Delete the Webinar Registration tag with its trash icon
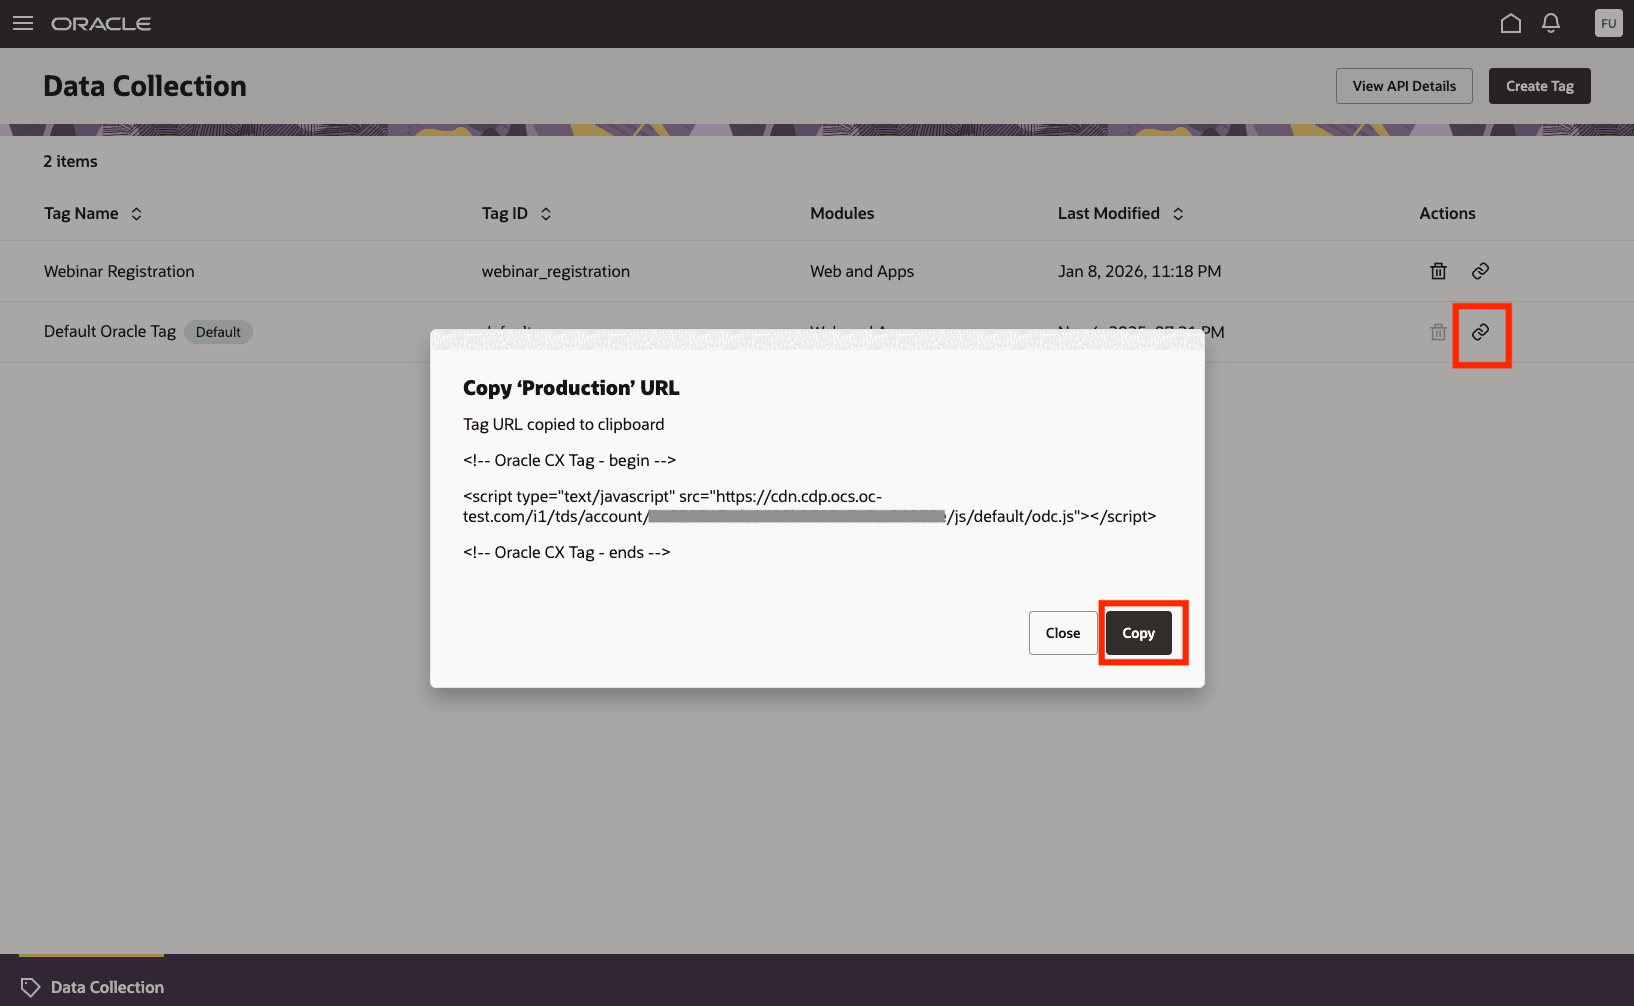The height and width of the screenshot is (1006, 1634). click(x=1438, y=271)
